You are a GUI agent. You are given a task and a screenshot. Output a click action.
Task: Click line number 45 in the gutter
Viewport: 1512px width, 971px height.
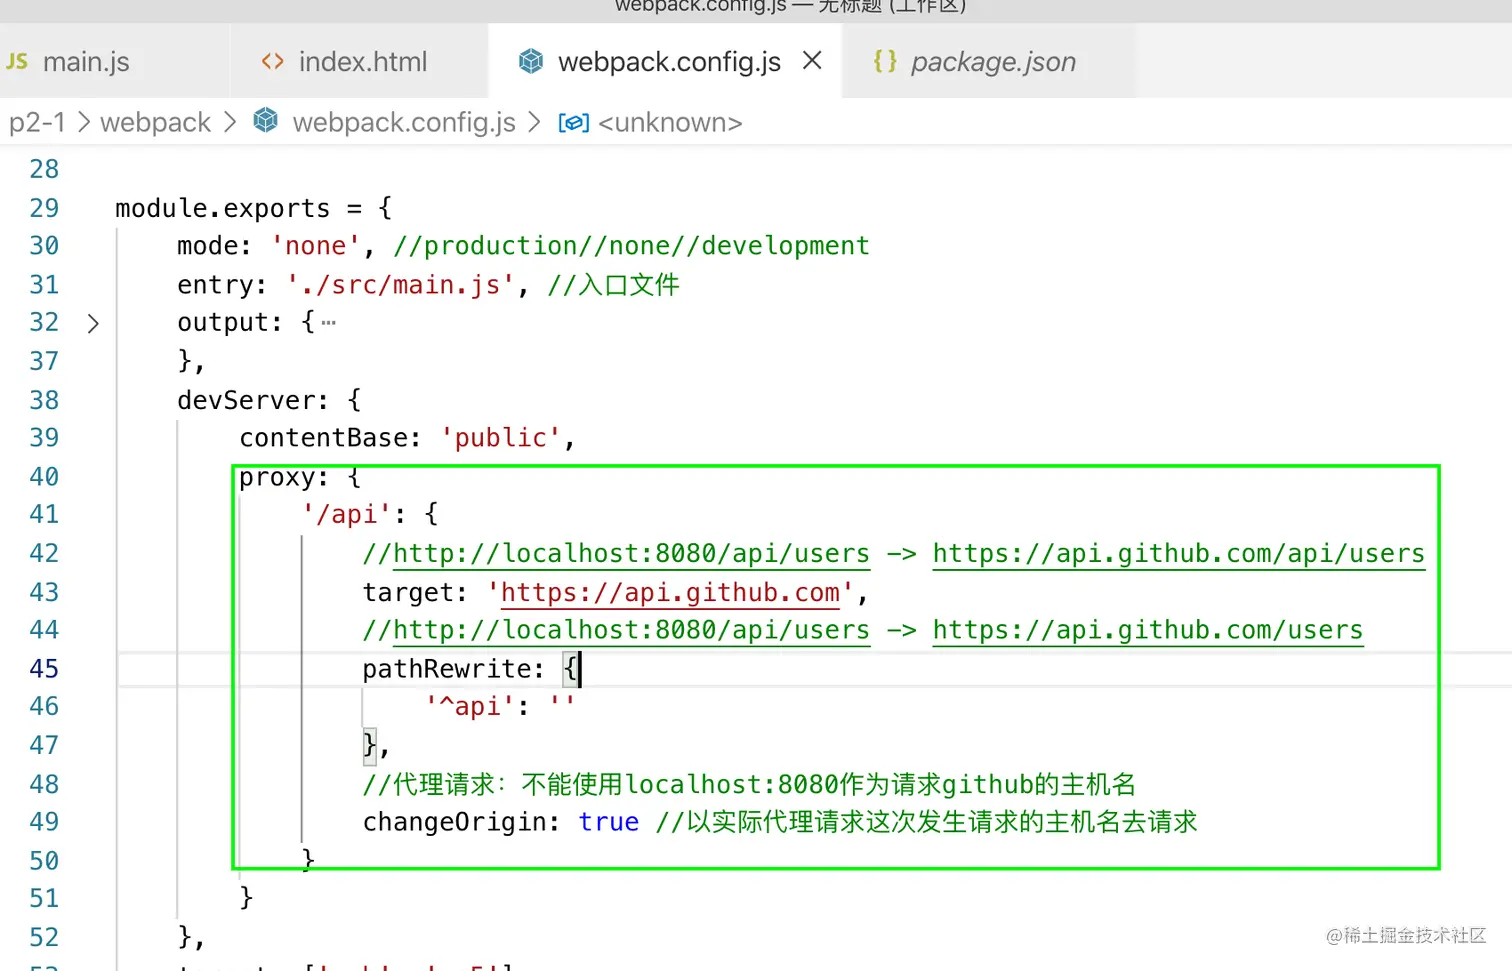pos(44,668)
